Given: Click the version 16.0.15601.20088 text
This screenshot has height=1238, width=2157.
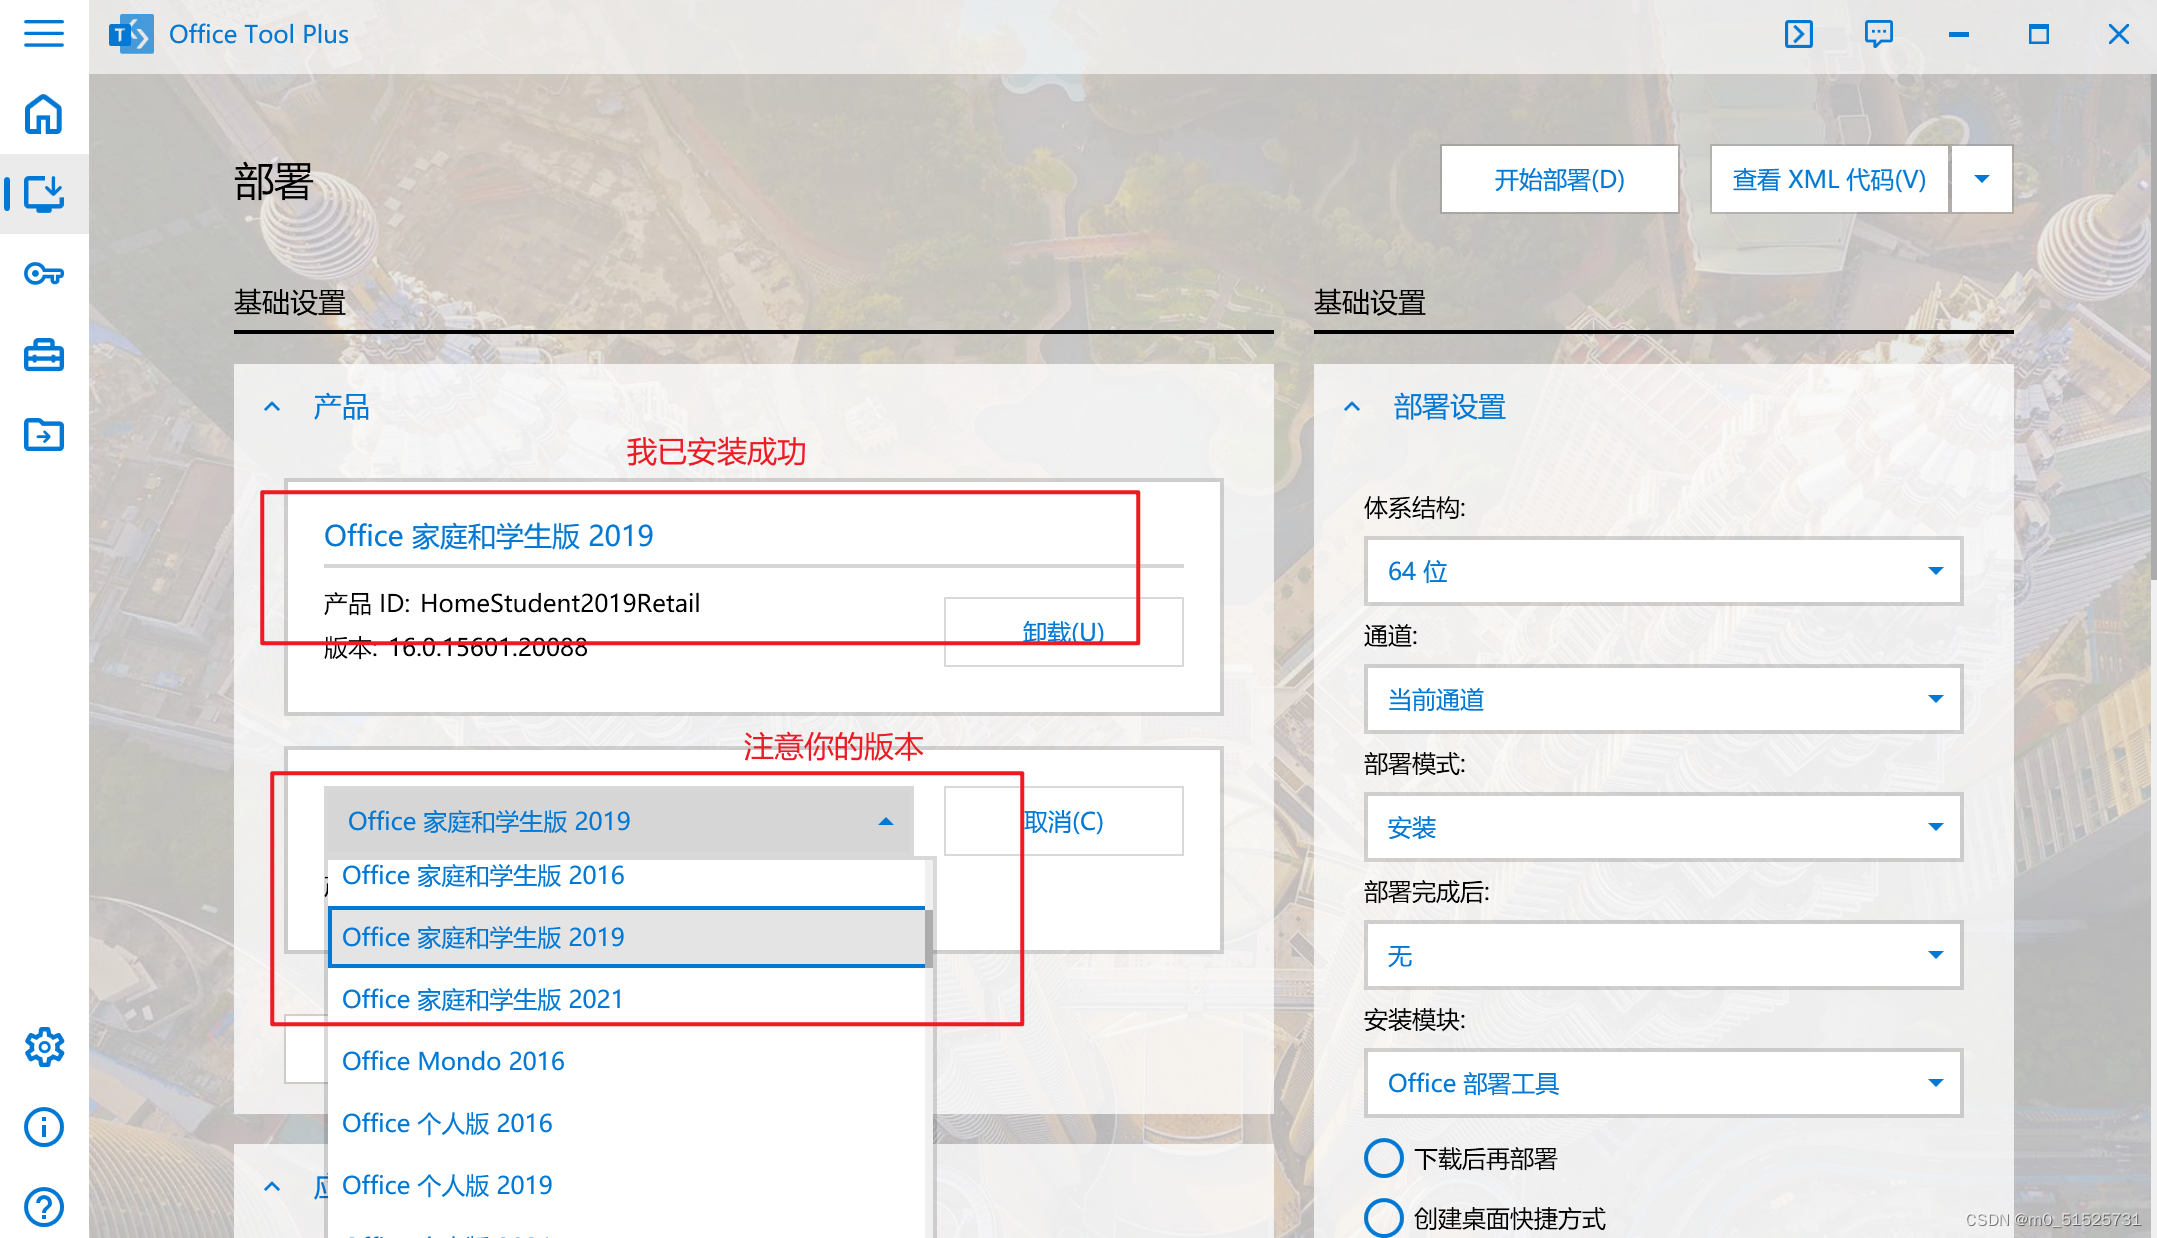Looking at the screenshot, I should coord(455,647).
